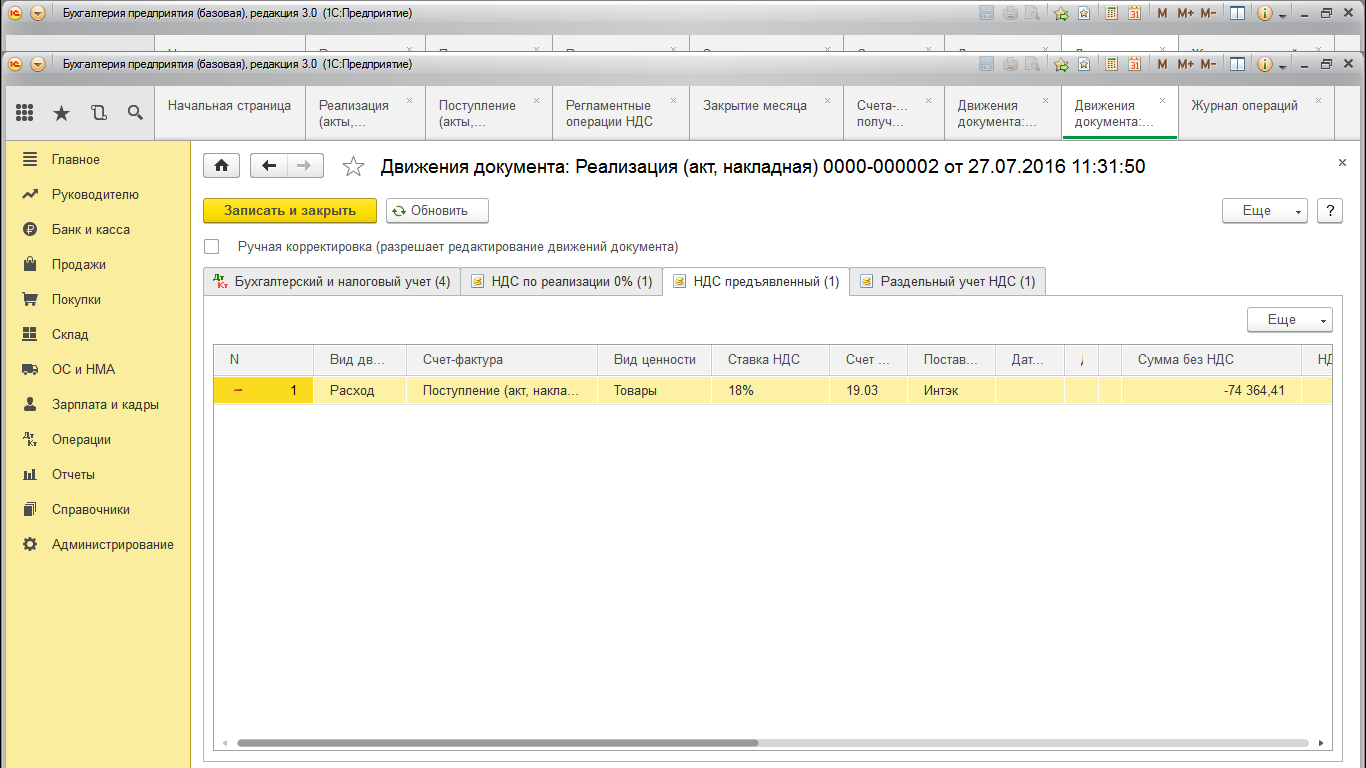The width and height of the screenshot is (1366, 768).
Task: Open the calculator in the back window title bar
Action: (1111, 13)
